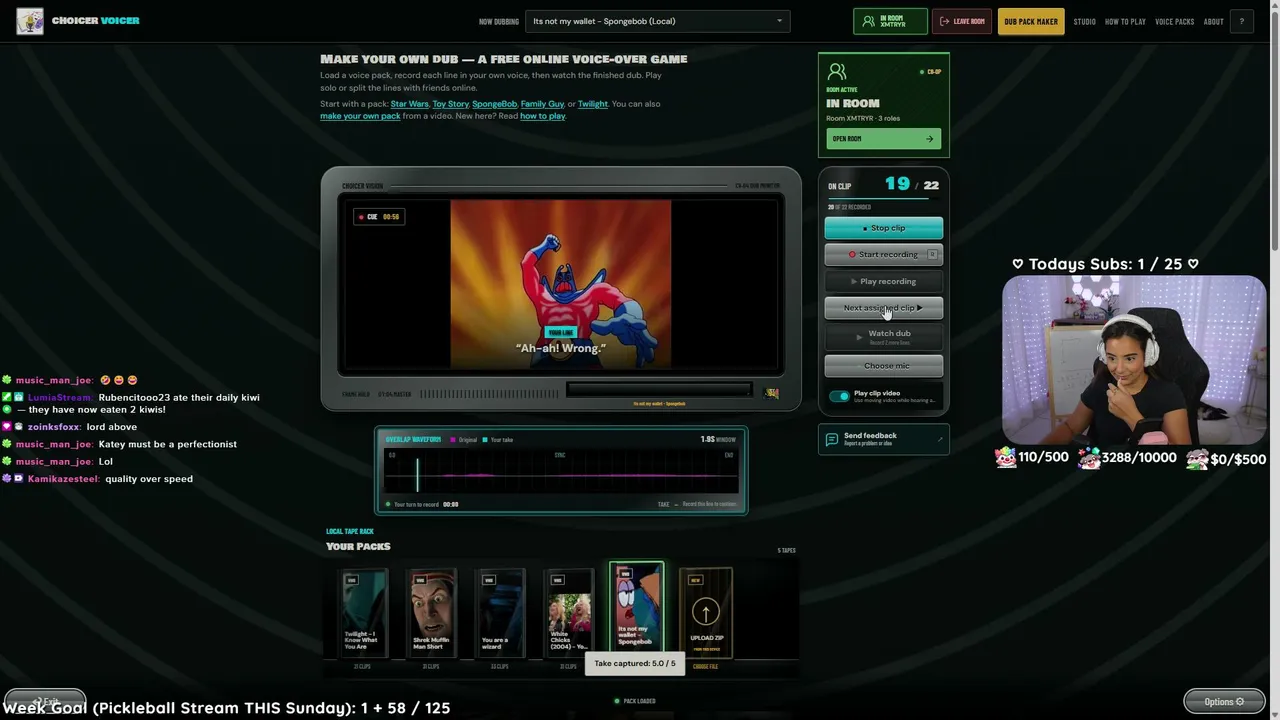1280x720 pixels.
Task: Open the Twilight pack link
Action: click(x=593, y=104)
